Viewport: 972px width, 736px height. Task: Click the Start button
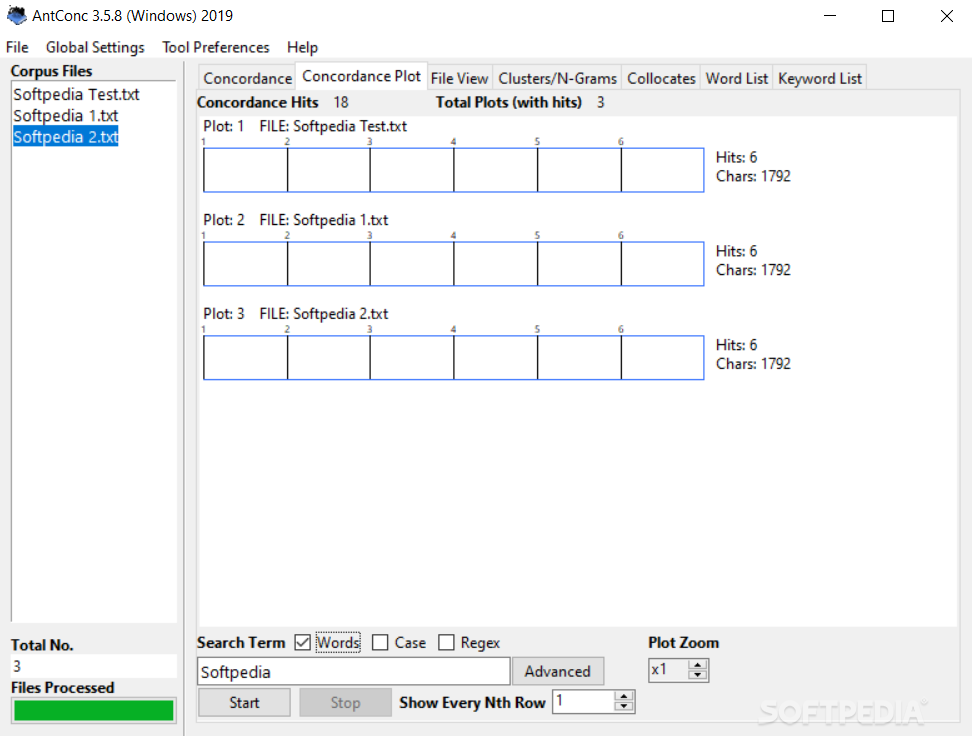tap(244, 703)
